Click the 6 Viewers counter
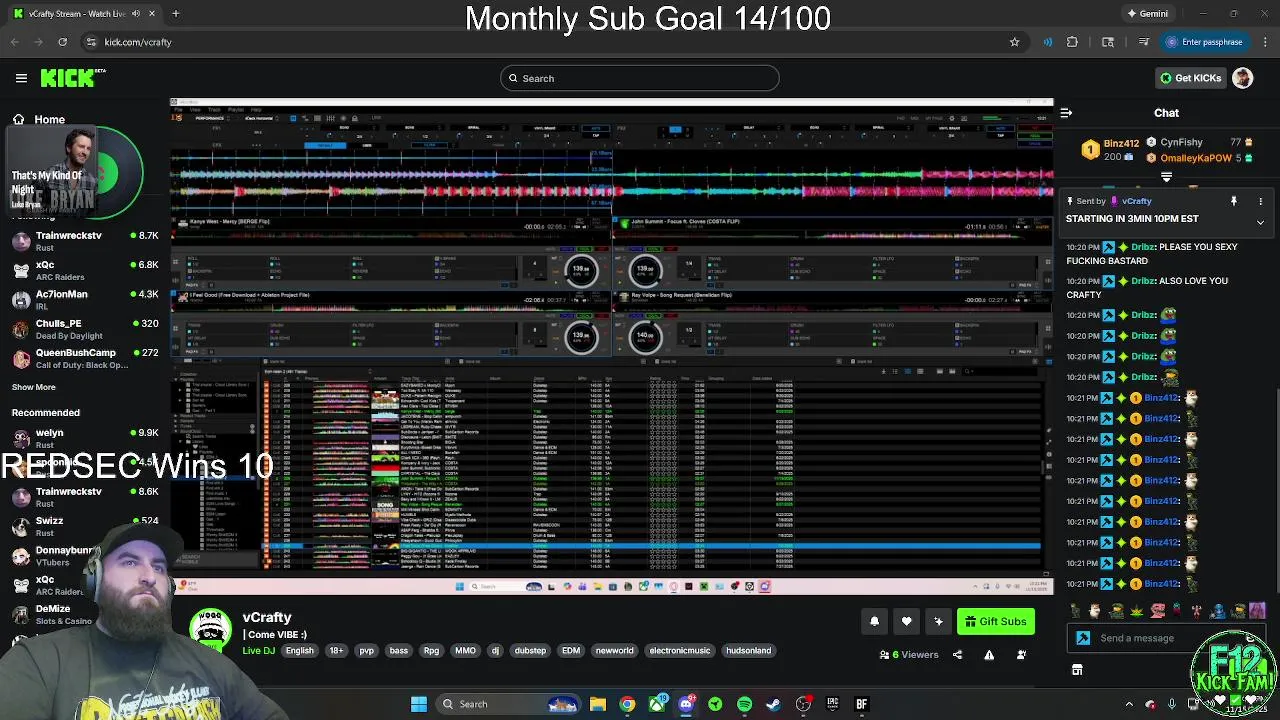The width and height of the screenshot is (1280, 720). point(909,655)
